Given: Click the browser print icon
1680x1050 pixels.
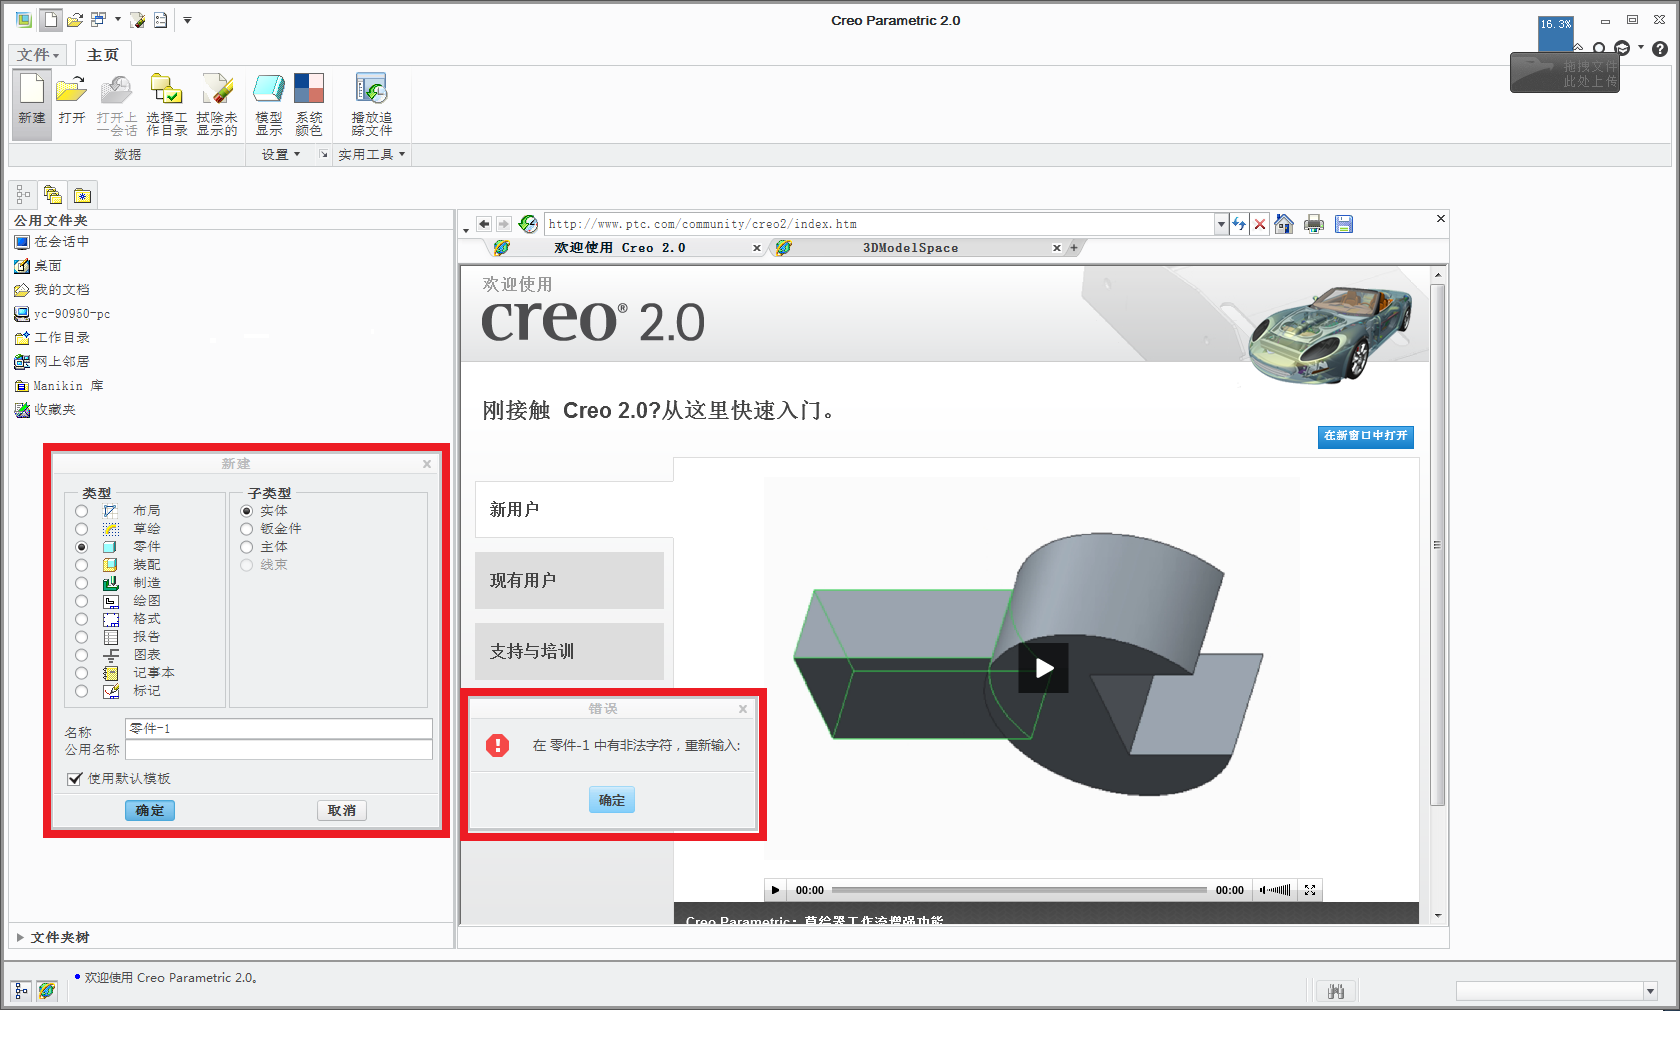Looking at the screenshot, I should [x=1314, y=224].
